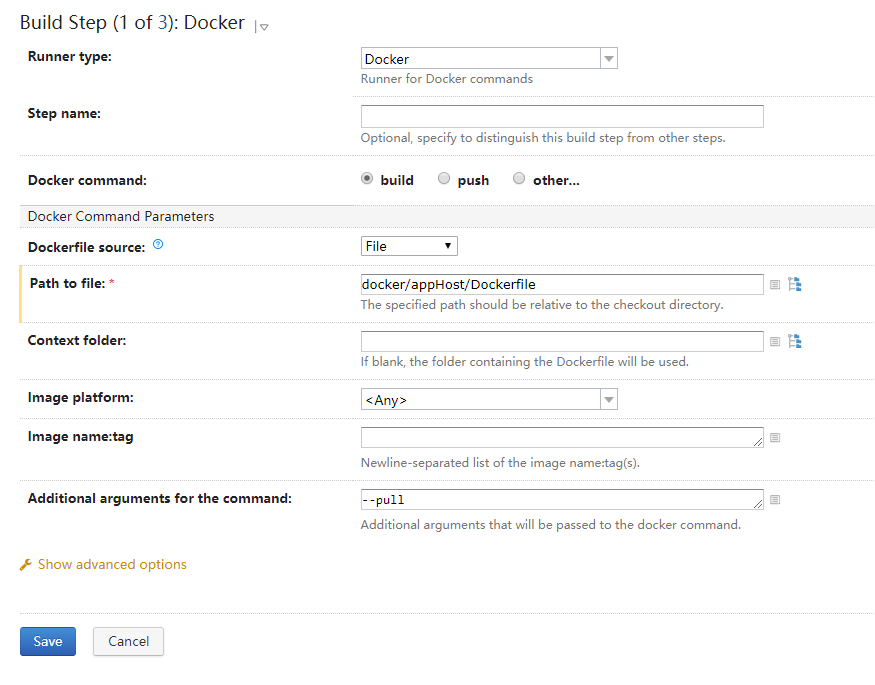Open parameter list icon for Path to file

pos(775,285)
